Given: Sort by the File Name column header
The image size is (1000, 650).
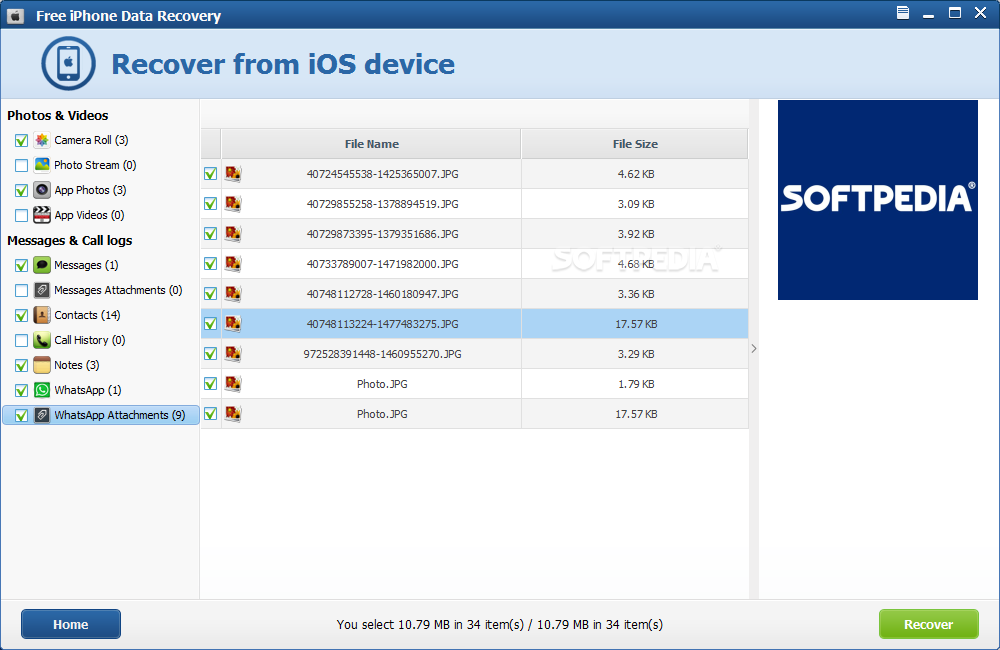Looking at the screenshot, I should (371, 144).
